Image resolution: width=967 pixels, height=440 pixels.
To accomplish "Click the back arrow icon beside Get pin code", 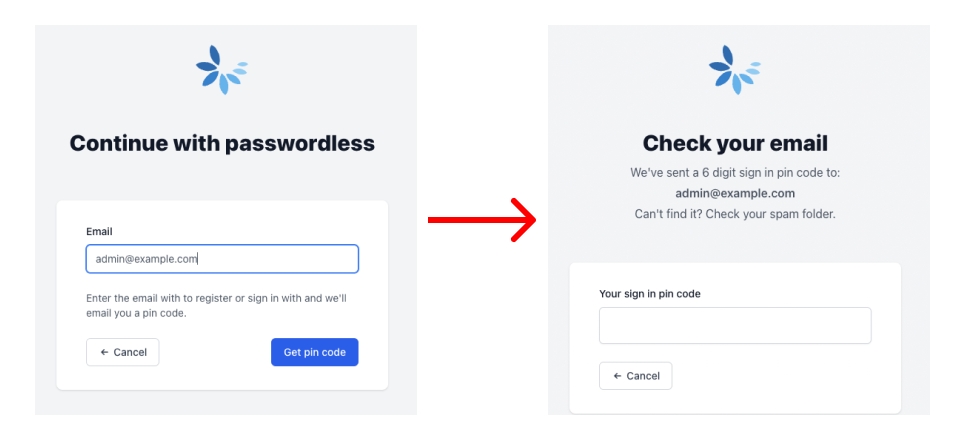I will 104,352.
